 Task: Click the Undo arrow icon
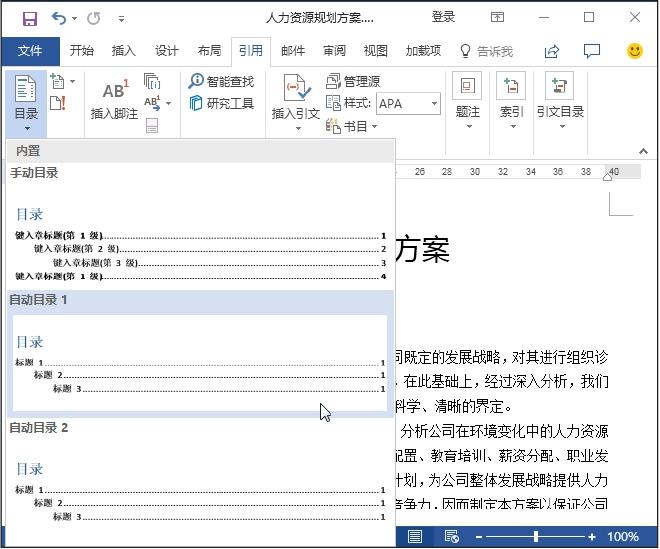(x=58, y=18)
